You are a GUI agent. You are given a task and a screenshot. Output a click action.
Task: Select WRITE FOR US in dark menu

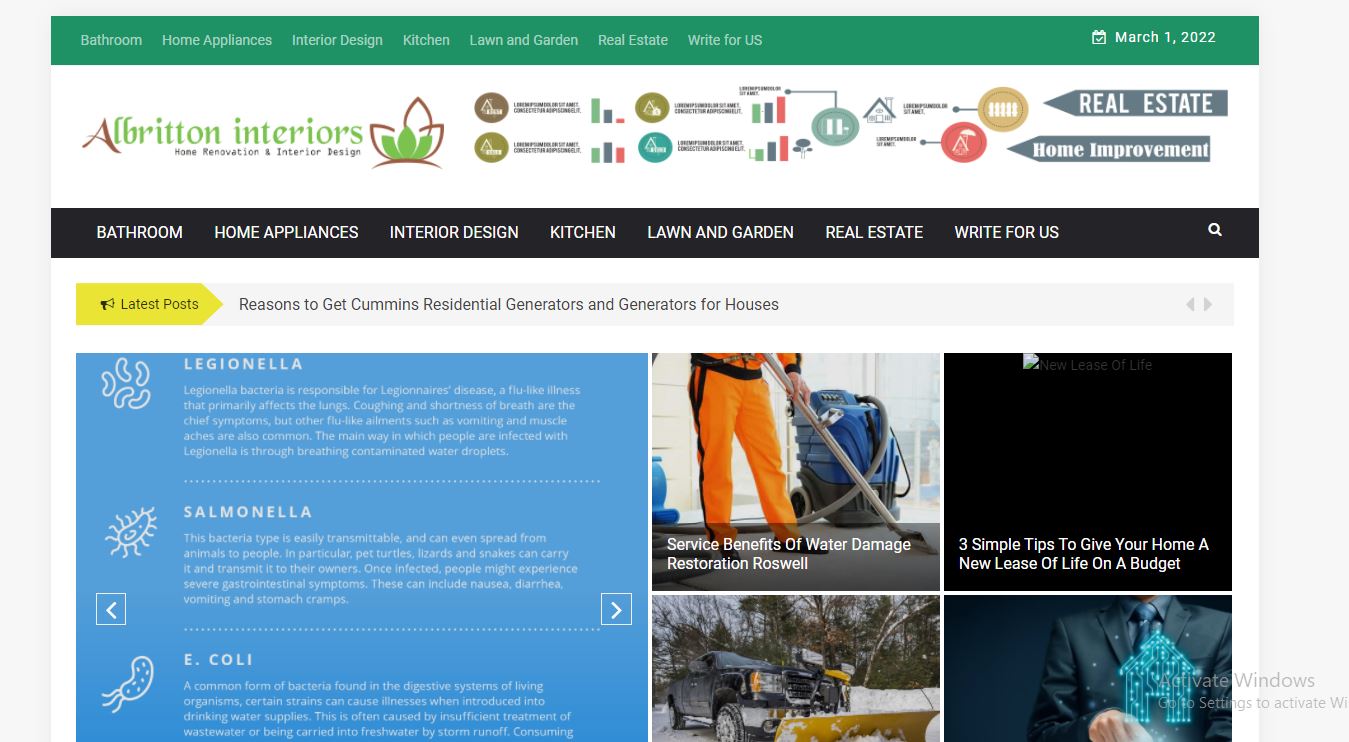pyautogui.click(x=1006, y=232)
